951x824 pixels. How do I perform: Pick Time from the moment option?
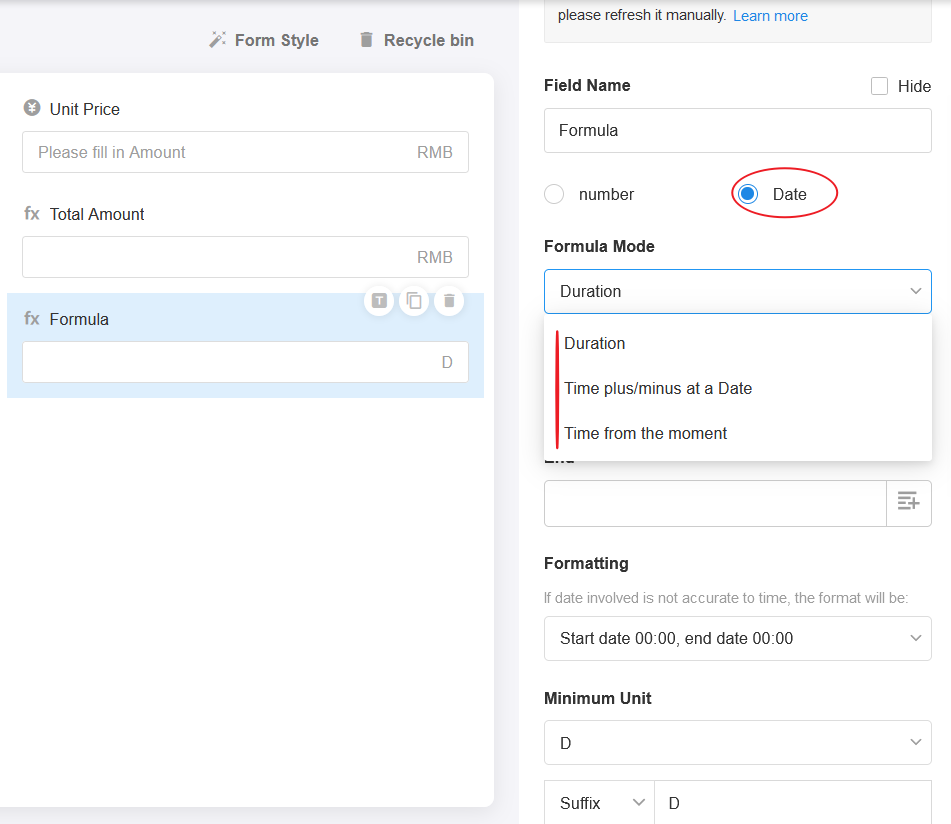(x=645, y=433)
